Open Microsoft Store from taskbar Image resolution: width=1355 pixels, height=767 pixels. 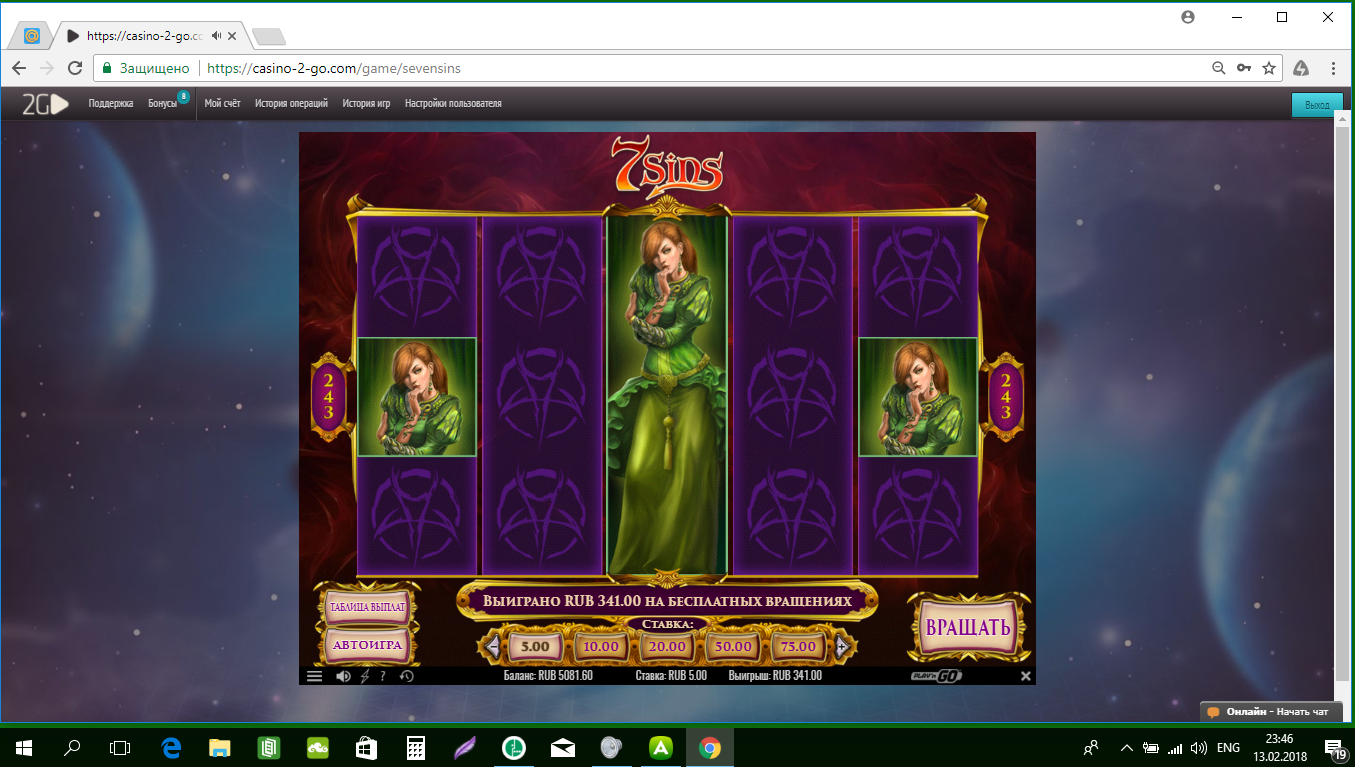coord(367,747)
